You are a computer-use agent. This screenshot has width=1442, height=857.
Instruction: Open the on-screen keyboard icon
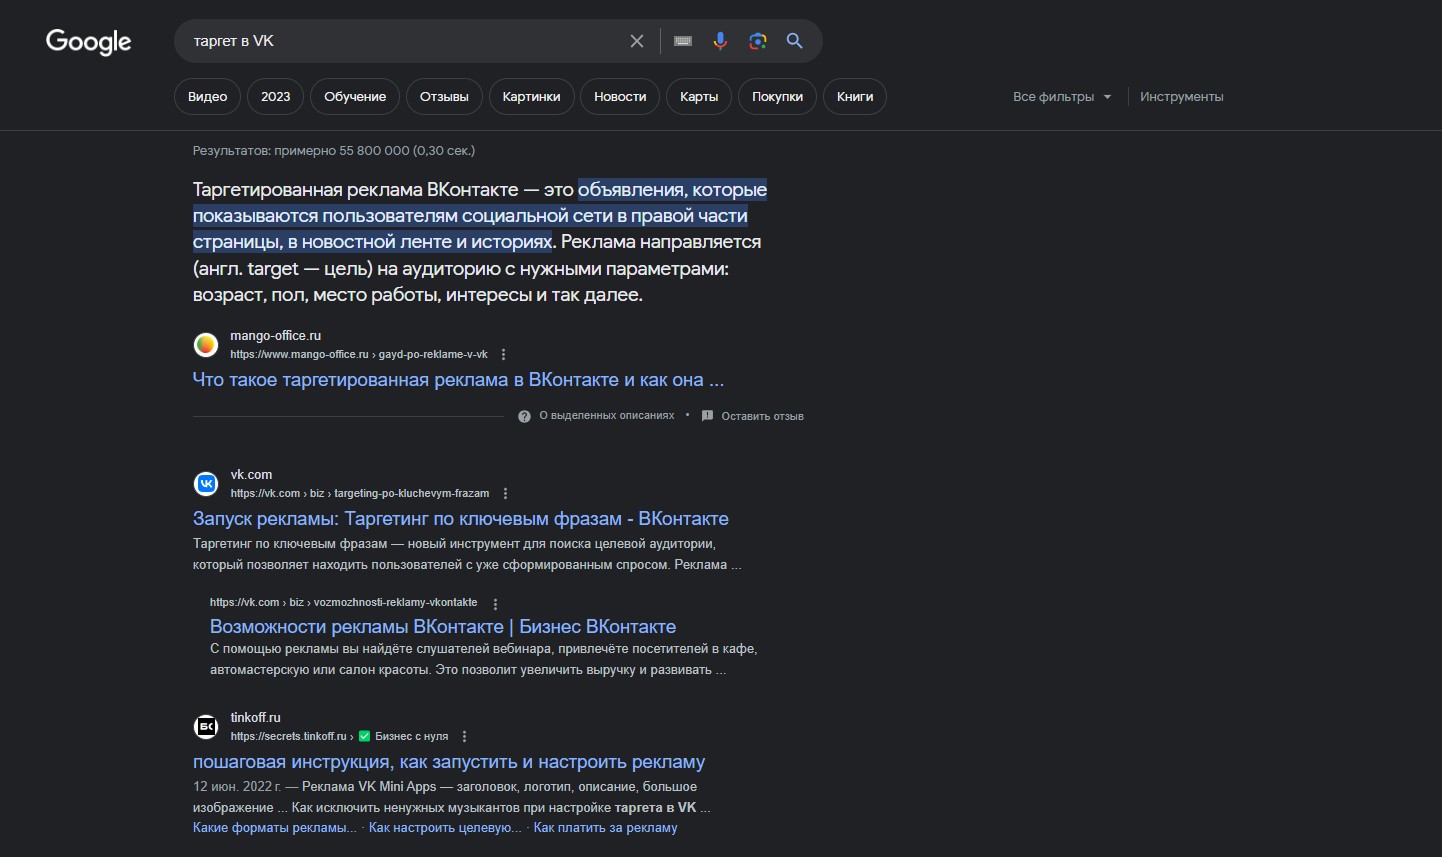683,41
